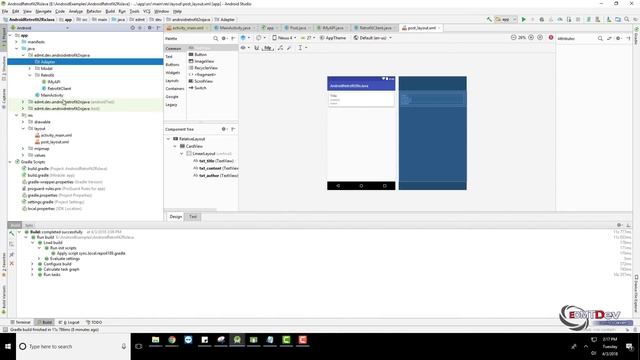Click the Windows Start button
The width and height of the screenshot is (640, 360).
[x=8, y=347]
